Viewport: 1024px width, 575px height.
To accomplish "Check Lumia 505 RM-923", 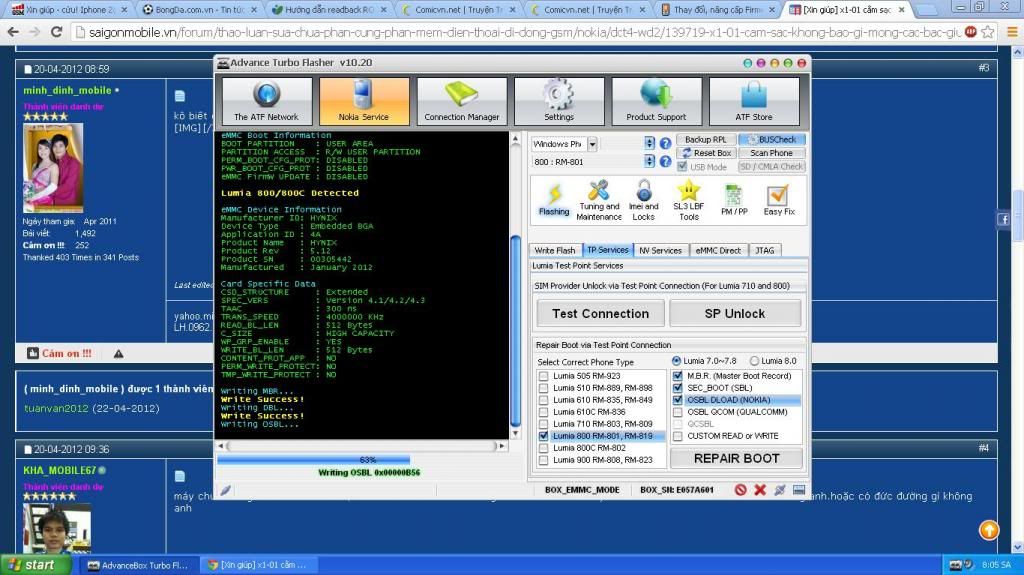I will coord(543,376).
